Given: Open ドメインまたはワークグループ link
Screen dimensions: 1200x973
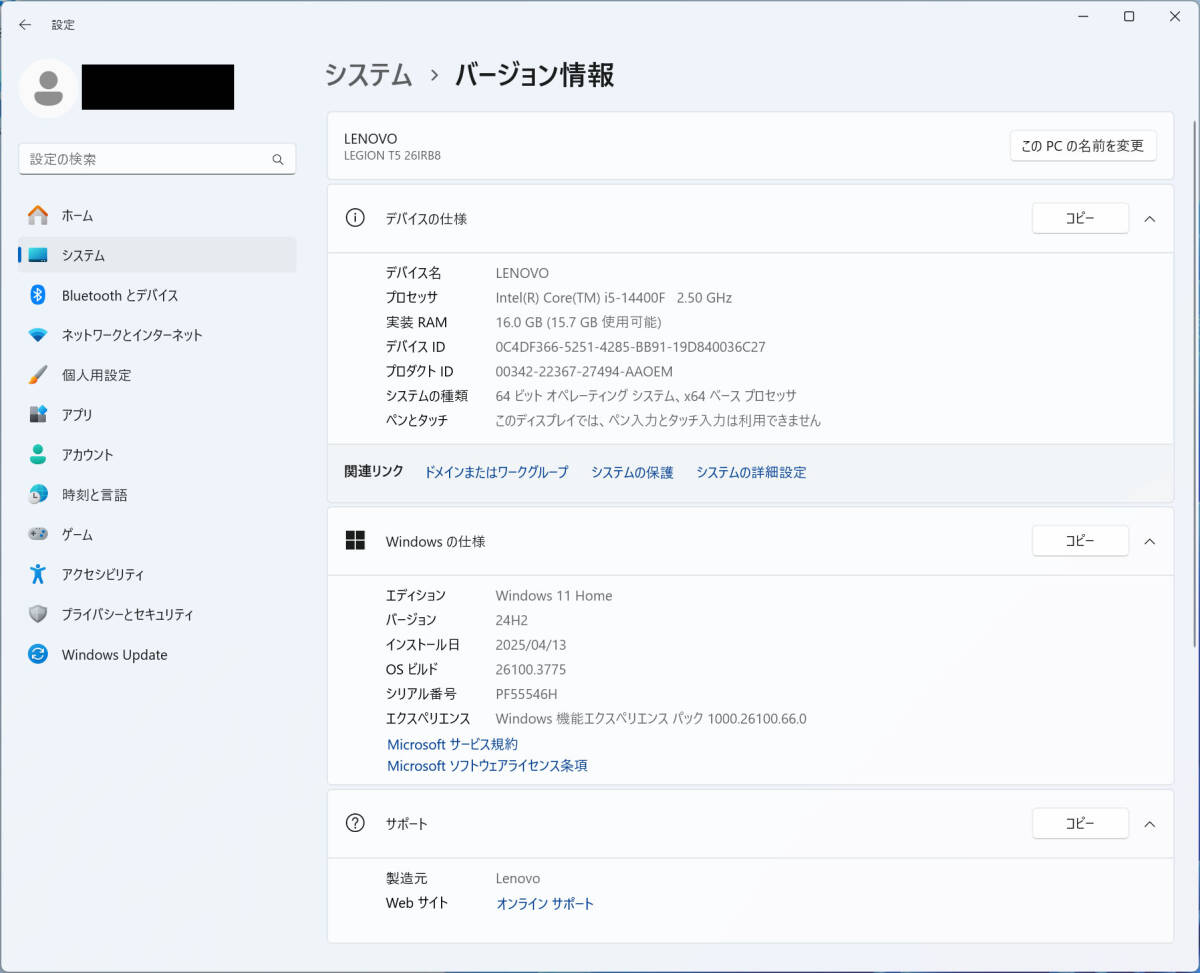Looking at the screenshot, I should 496,472.
